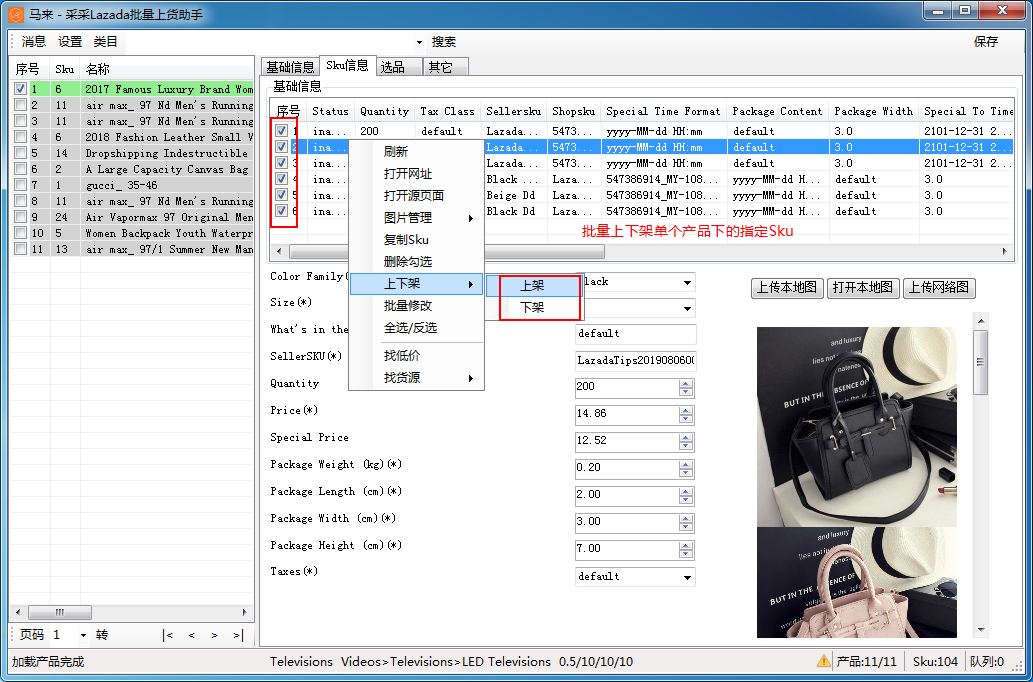Go to first page navigation icon
This screenshot has height=682, width=1033.
point(168,635)
